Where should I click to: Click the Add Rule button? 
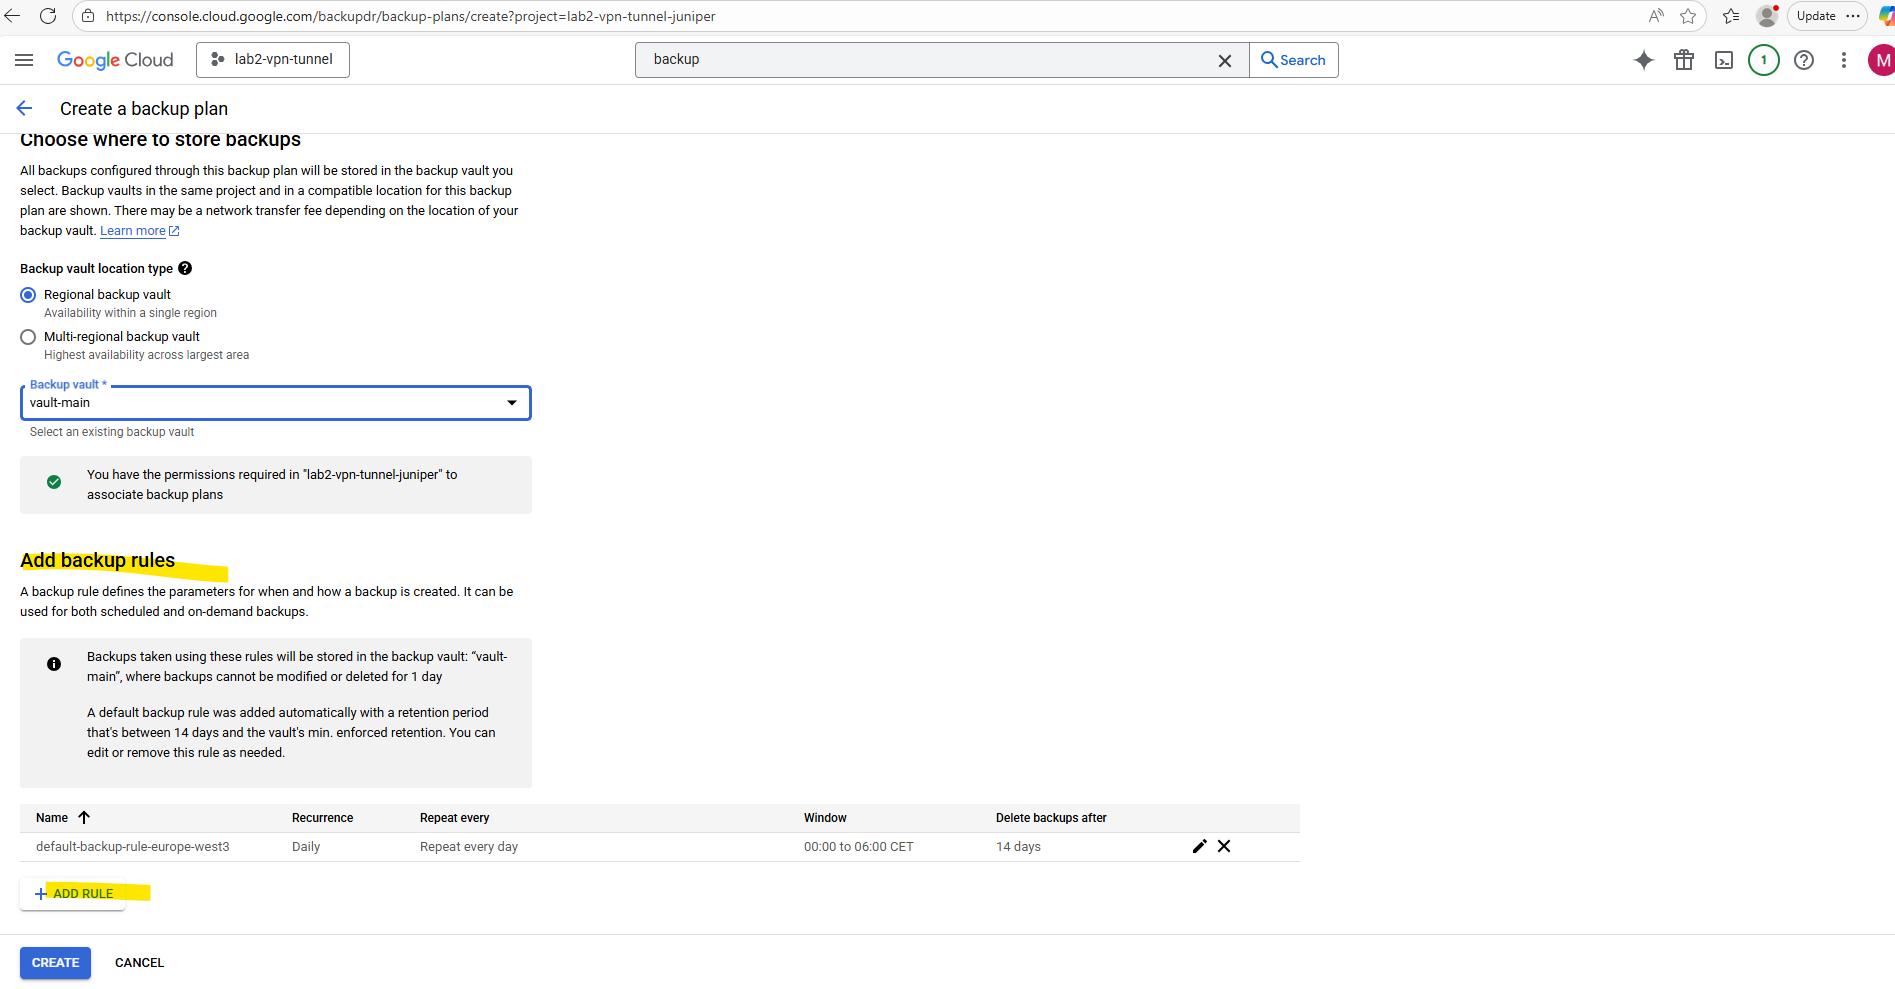(74, 893)
